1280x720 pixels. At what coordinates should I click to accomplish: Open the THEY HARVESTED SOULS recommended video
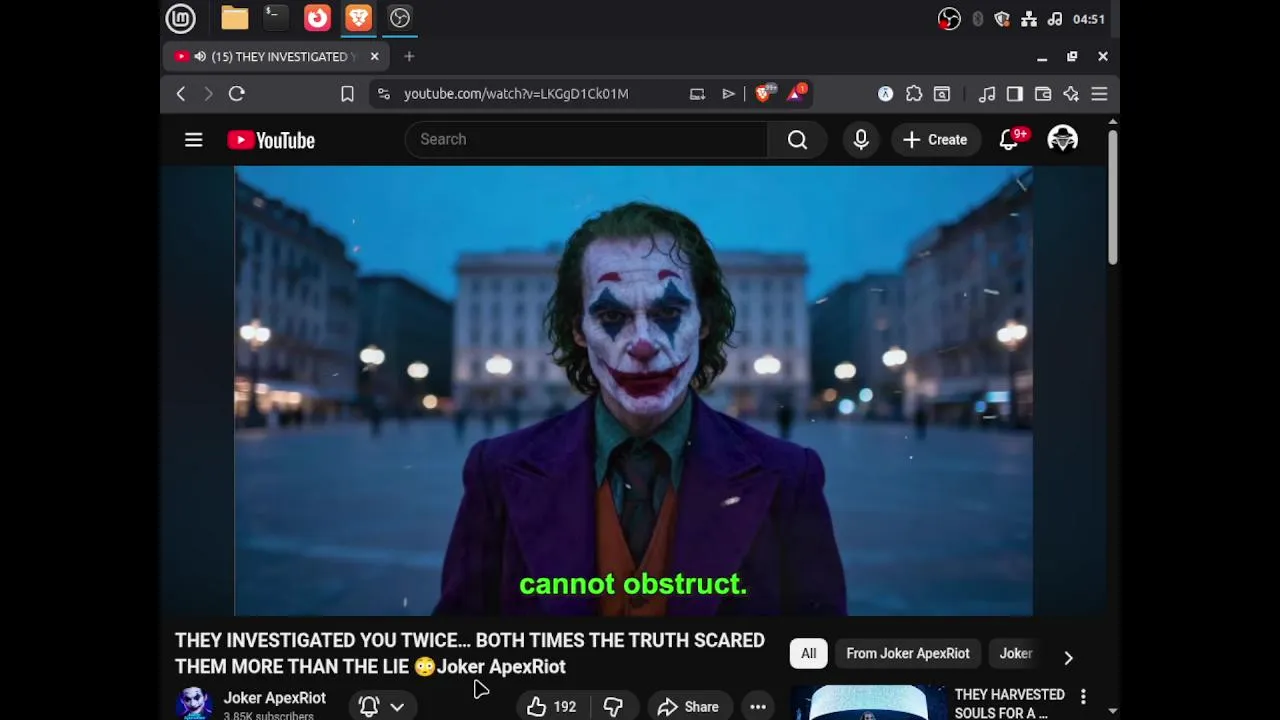coord(1010,703)
